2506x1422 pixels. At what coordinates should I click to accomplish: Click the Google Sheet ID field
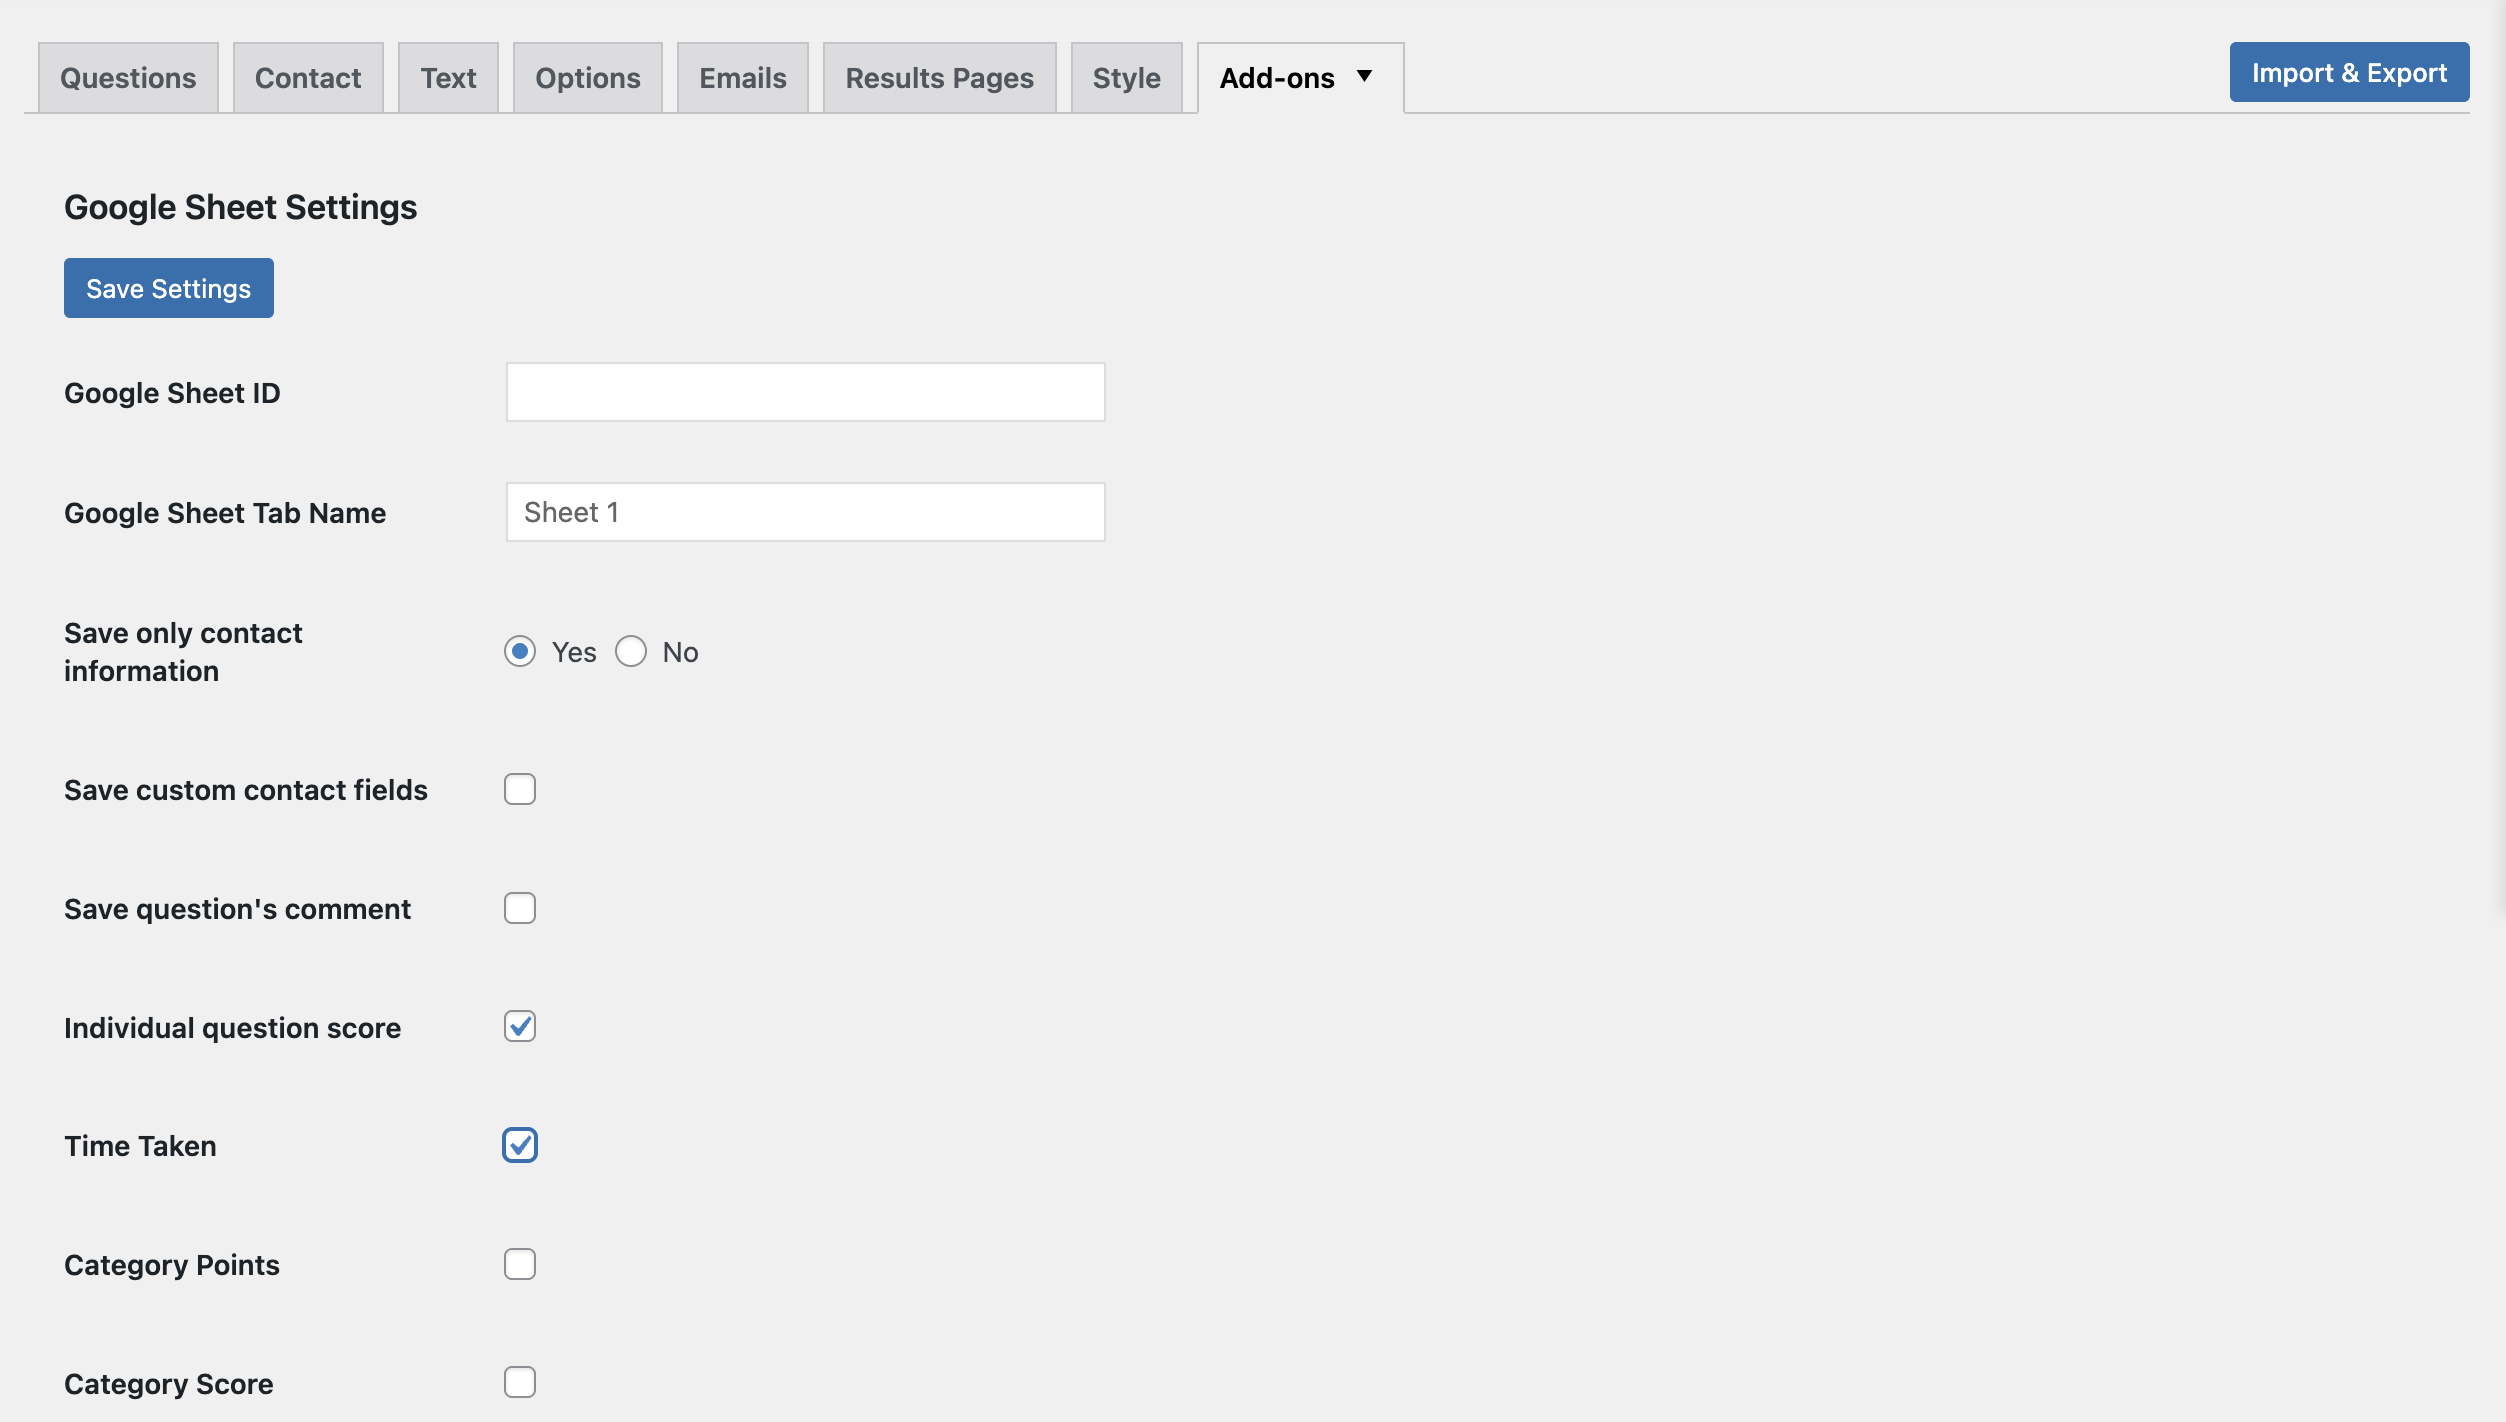(805, 392)
